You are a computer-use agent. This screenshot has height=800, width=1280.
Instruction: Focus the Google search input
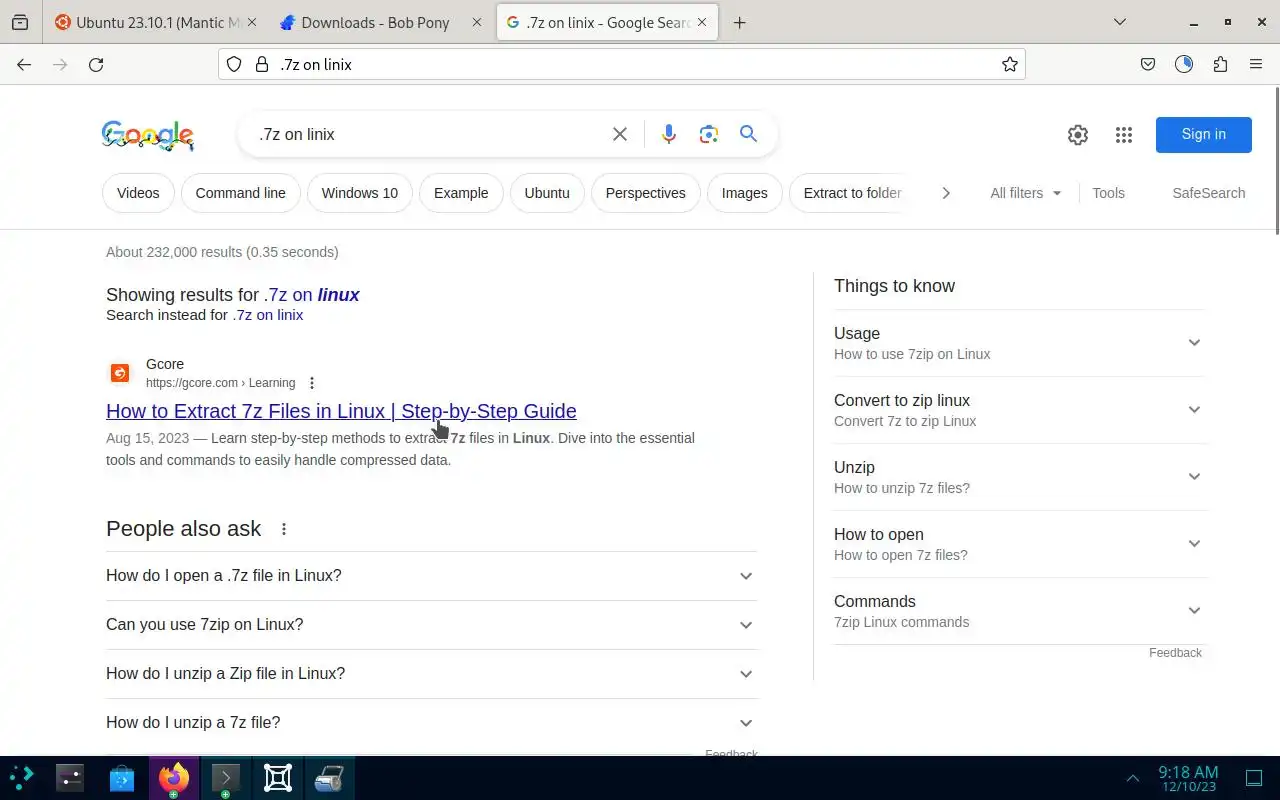(430, 134)
